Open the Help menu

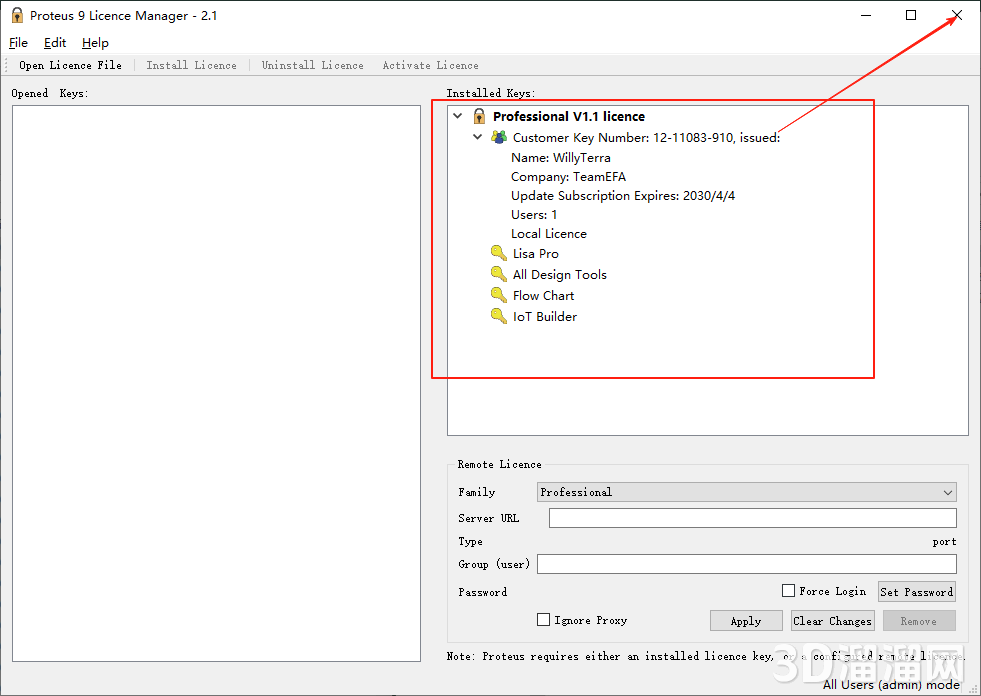95,43
